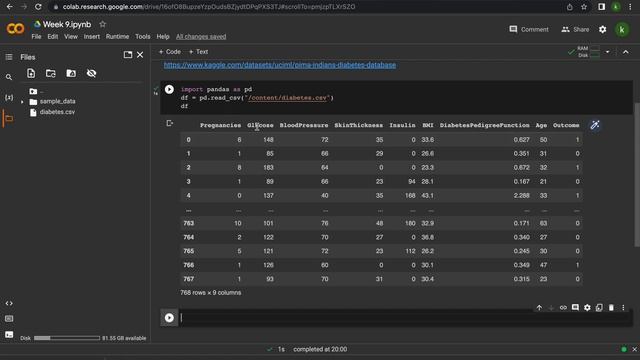Screen dimensions: 640x360
Task: Click browser back arrow
Action: [9, 7]
